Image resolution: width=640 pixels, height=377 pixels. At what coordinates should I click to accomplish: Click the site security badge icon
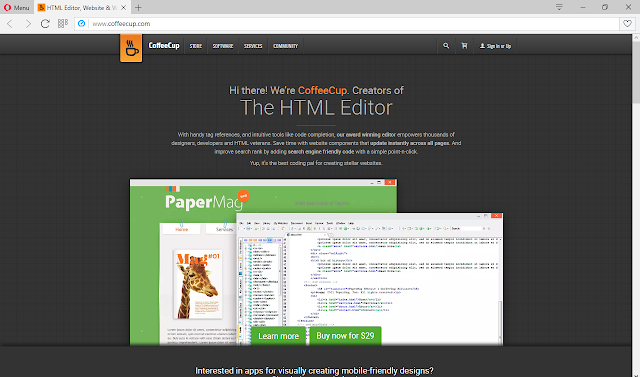pos(82,24)
